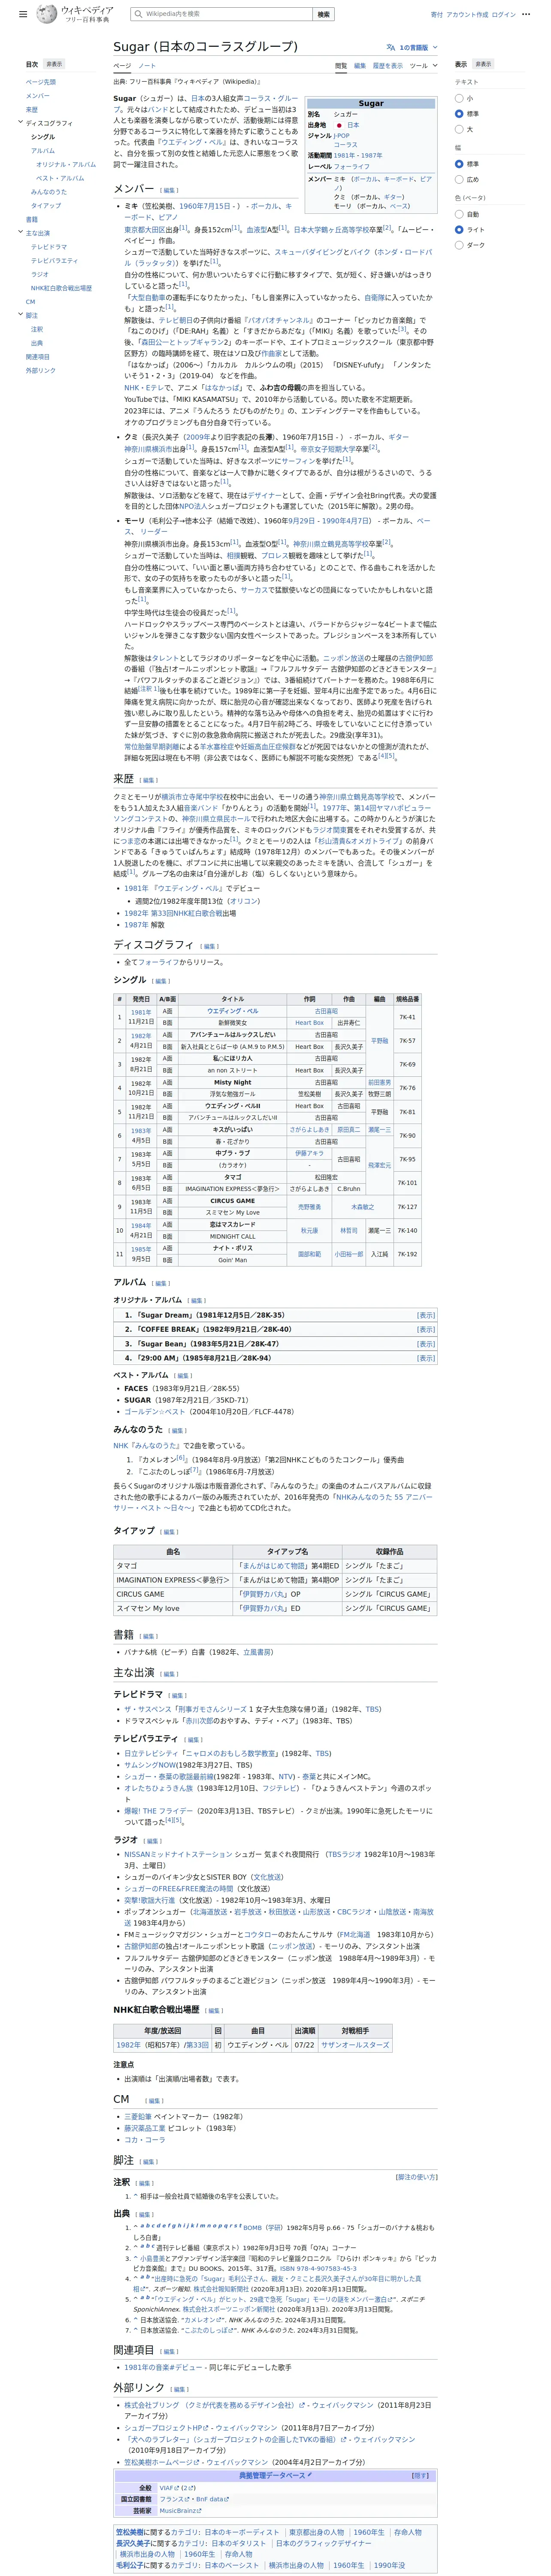551x2576 pixels.
Task: Switch to the ページ tab
Action: tap(121, 66)
